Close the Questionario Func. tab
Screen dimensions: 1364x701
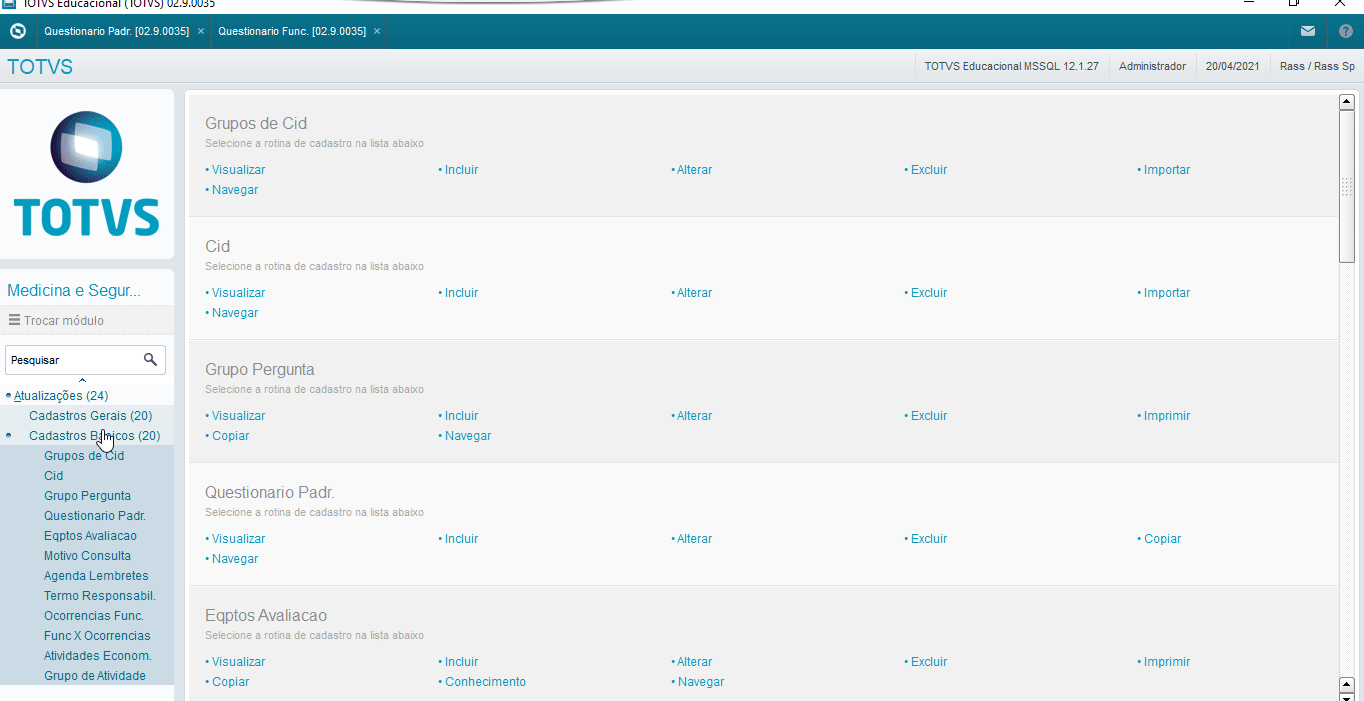(x=377, y=32)
